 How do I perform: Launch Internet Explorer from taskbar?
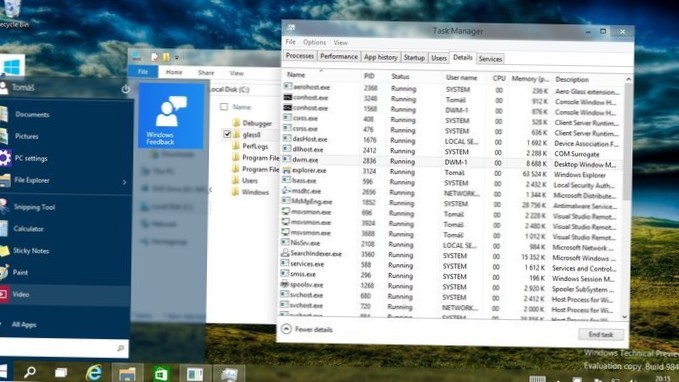click(x=94, y=372)
